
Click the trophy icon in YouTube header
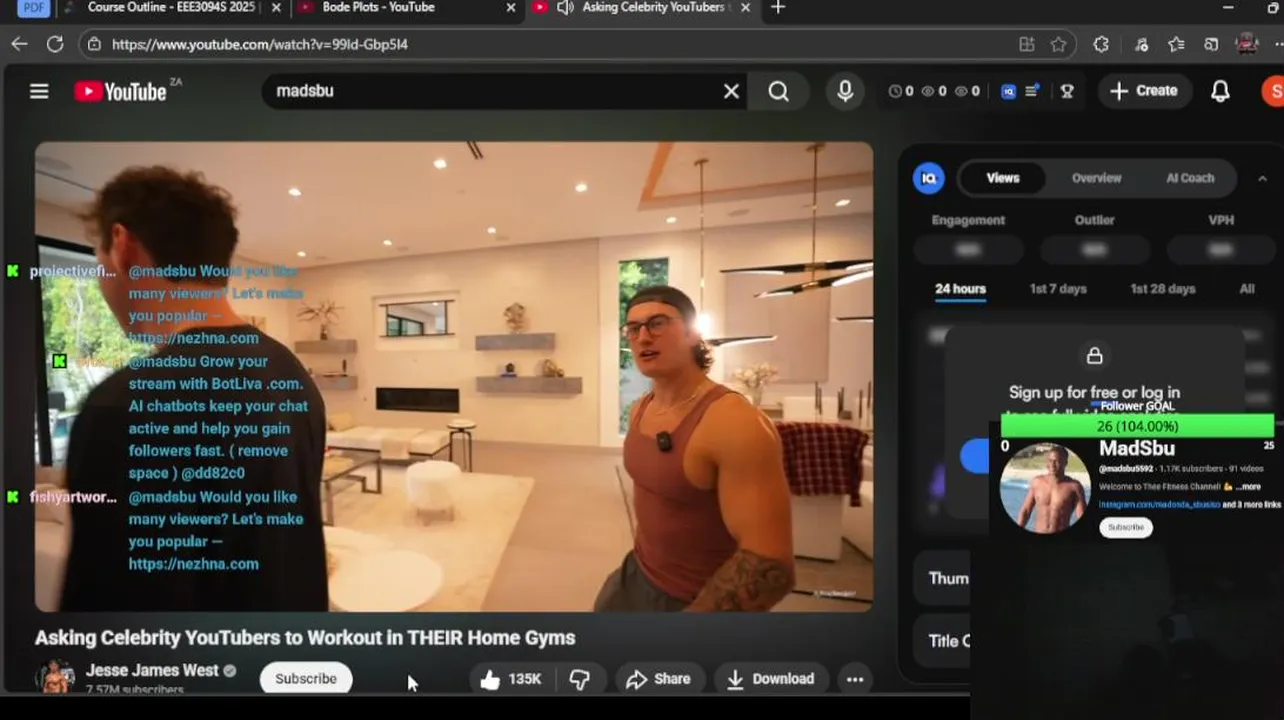coord(1067,91)
